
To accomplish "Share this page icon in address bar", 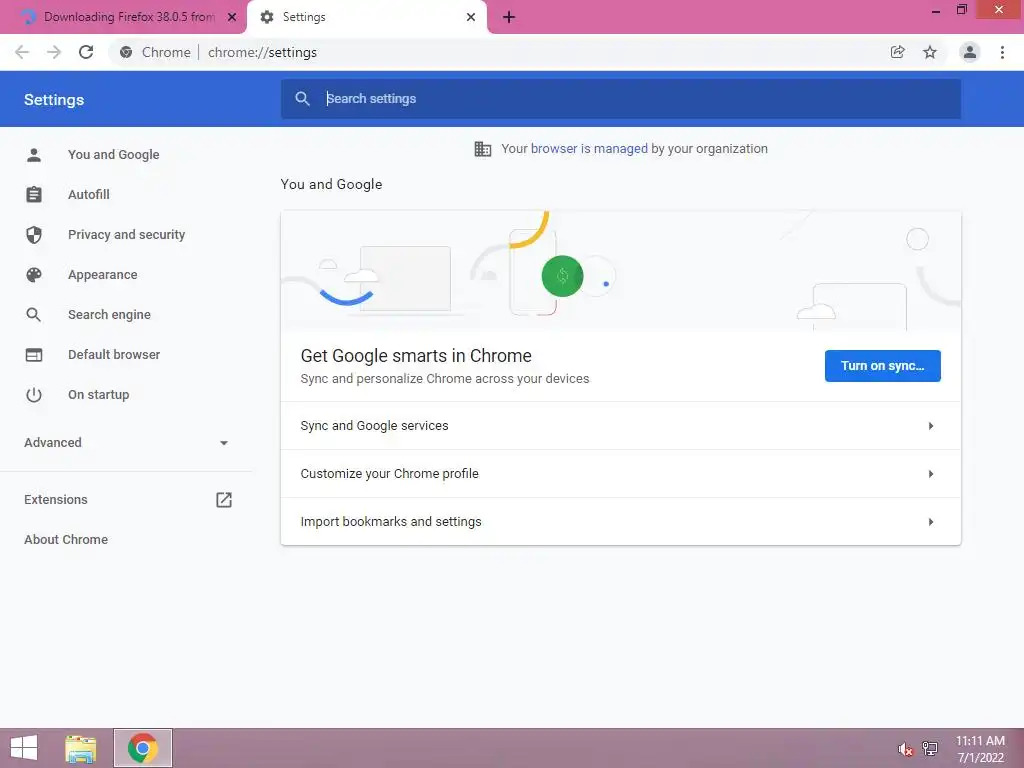I will pyautogui.click(x=897, y=52).
